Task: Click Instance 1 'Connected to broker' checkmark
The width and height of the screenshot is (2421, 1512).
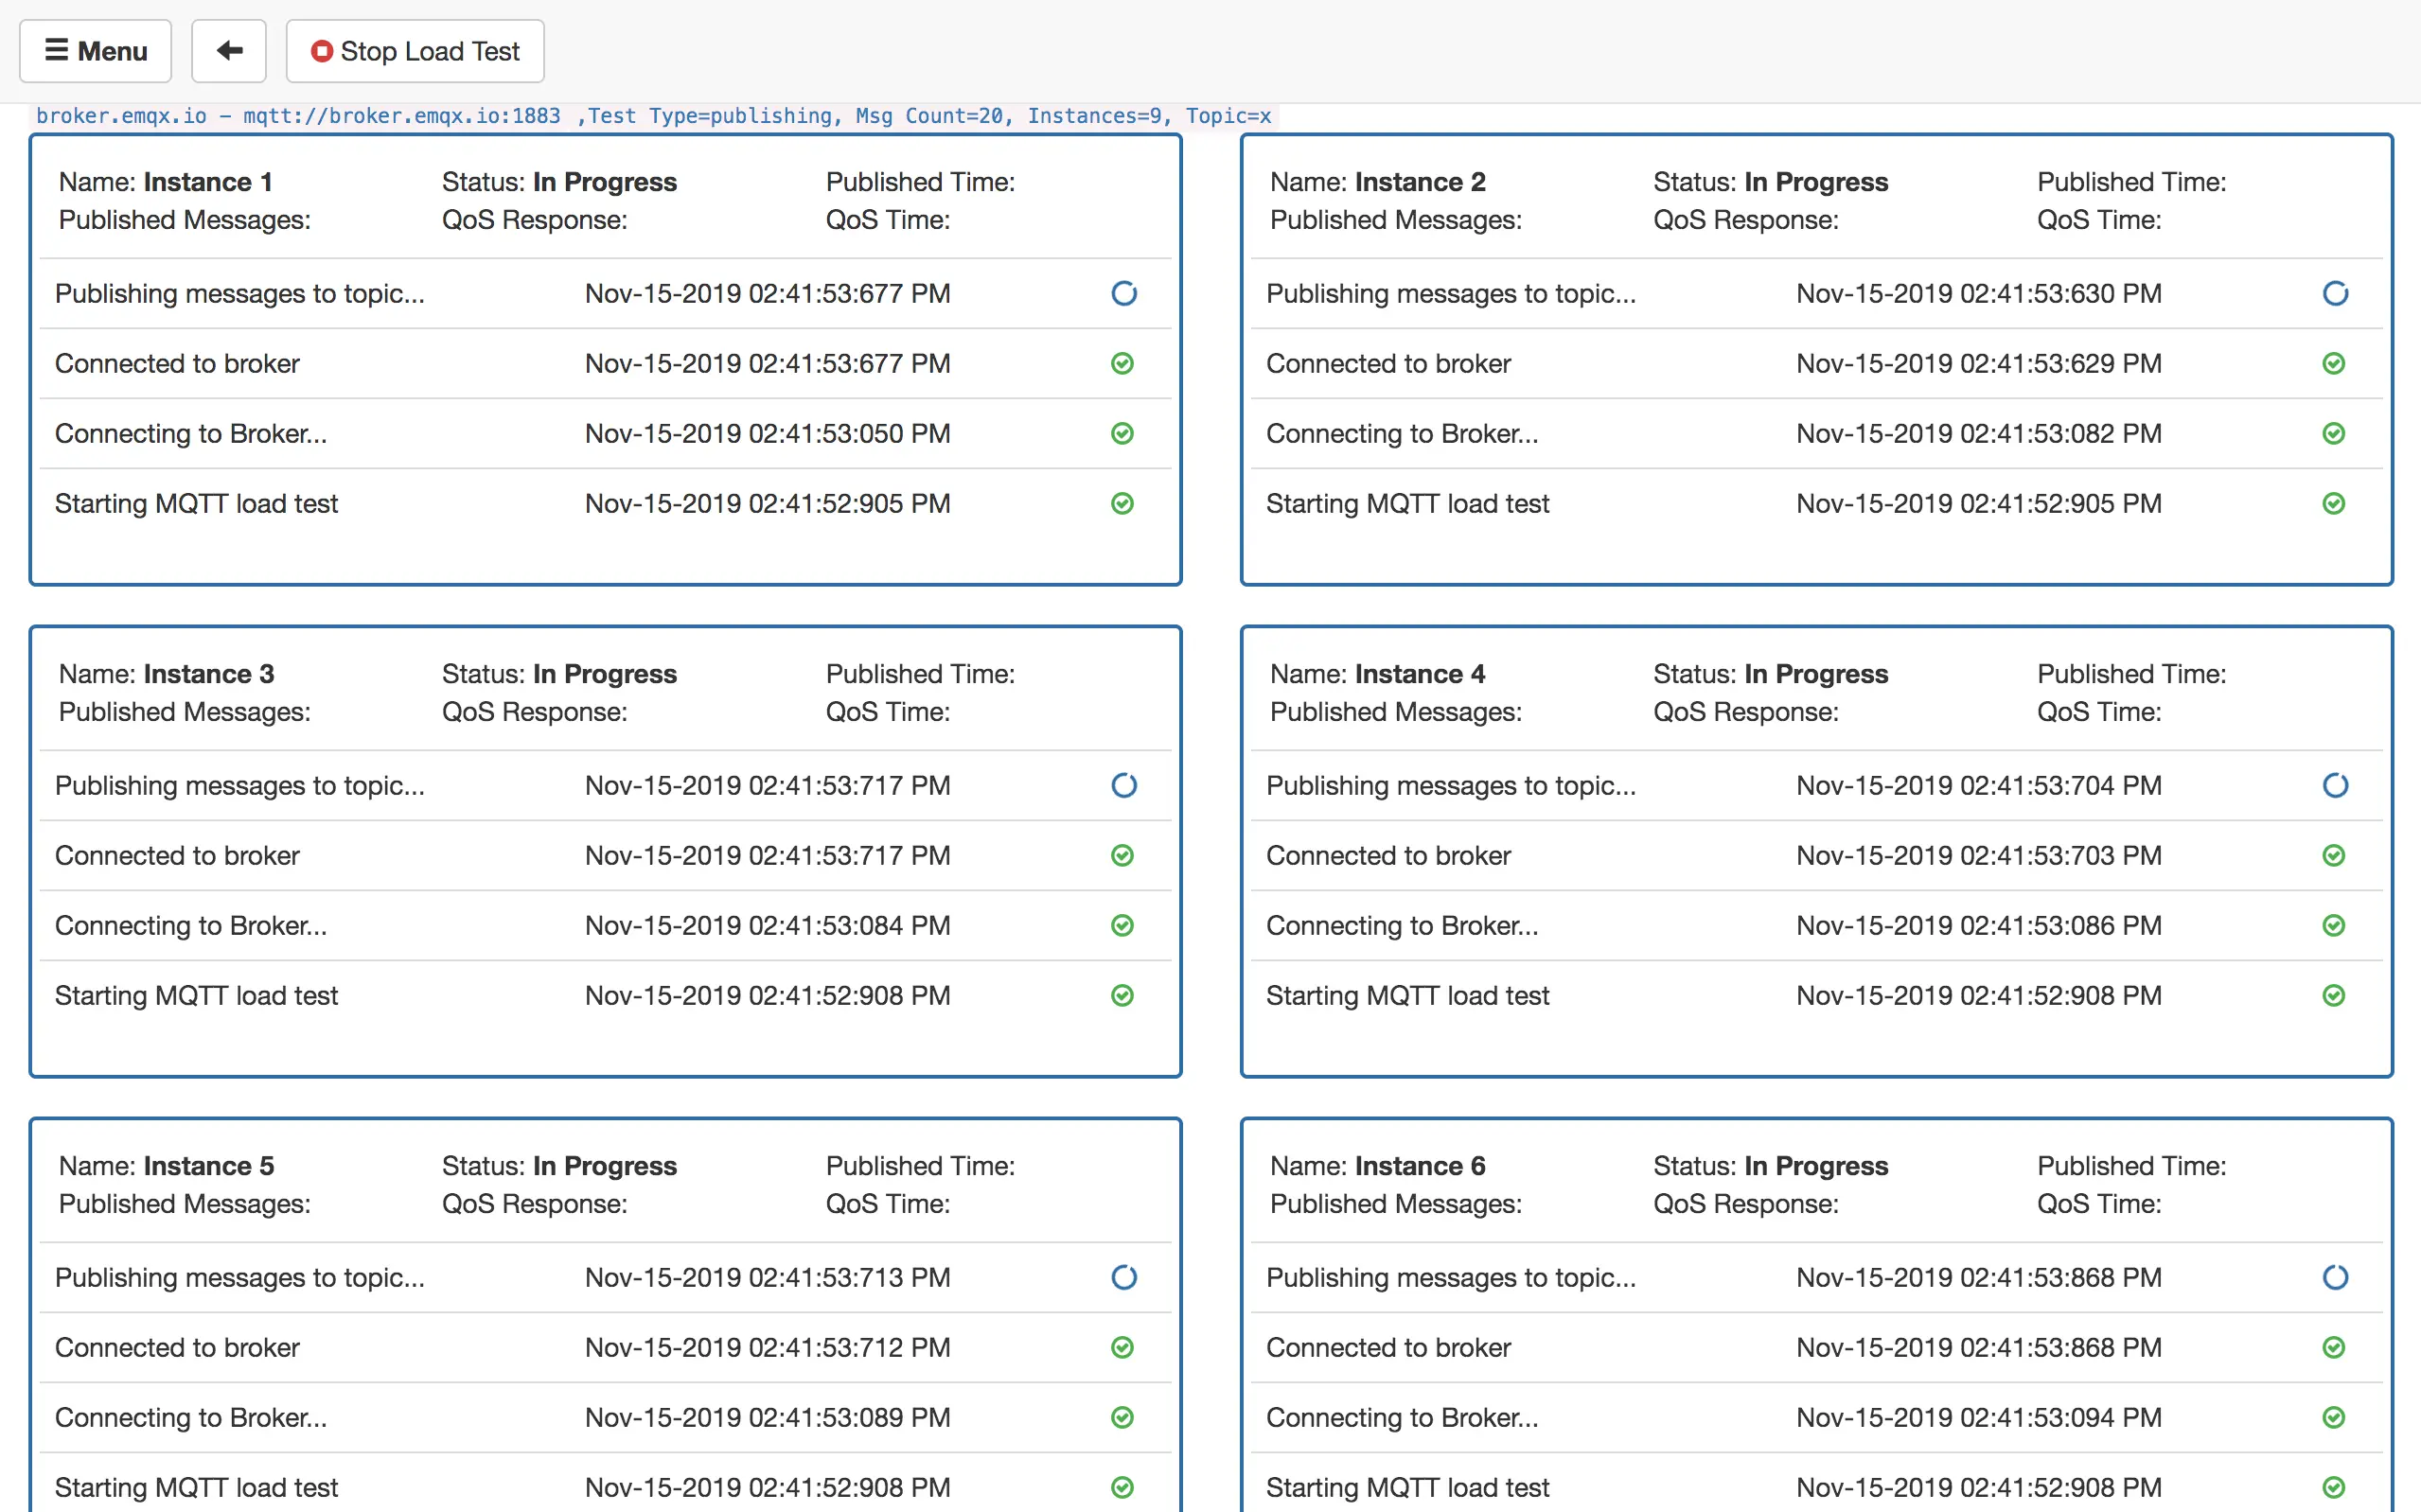Action: point(1122,363)
